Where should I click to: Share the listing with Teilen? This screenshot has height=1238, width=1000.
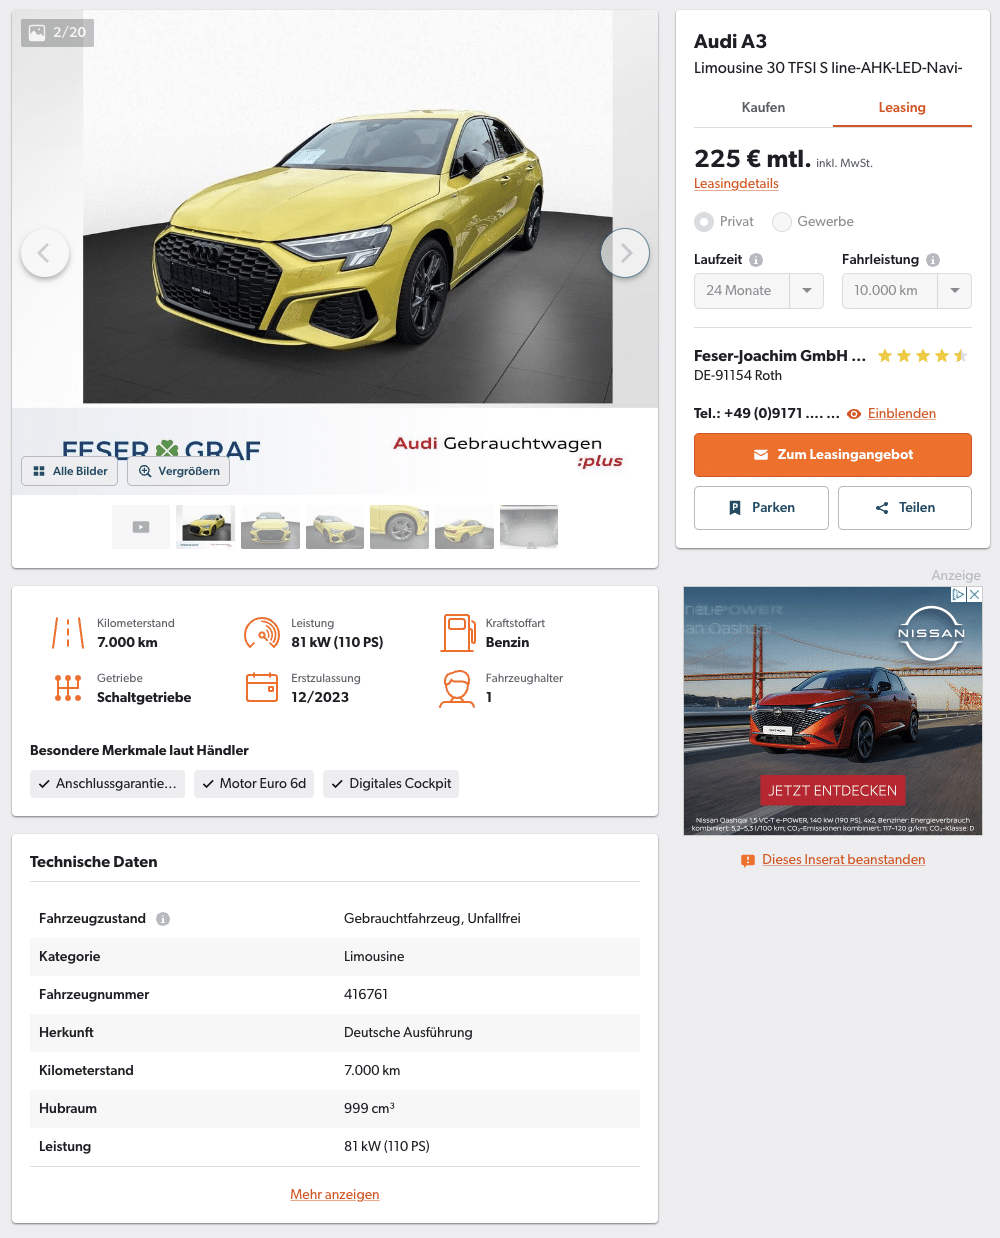(x=905, y=508)
